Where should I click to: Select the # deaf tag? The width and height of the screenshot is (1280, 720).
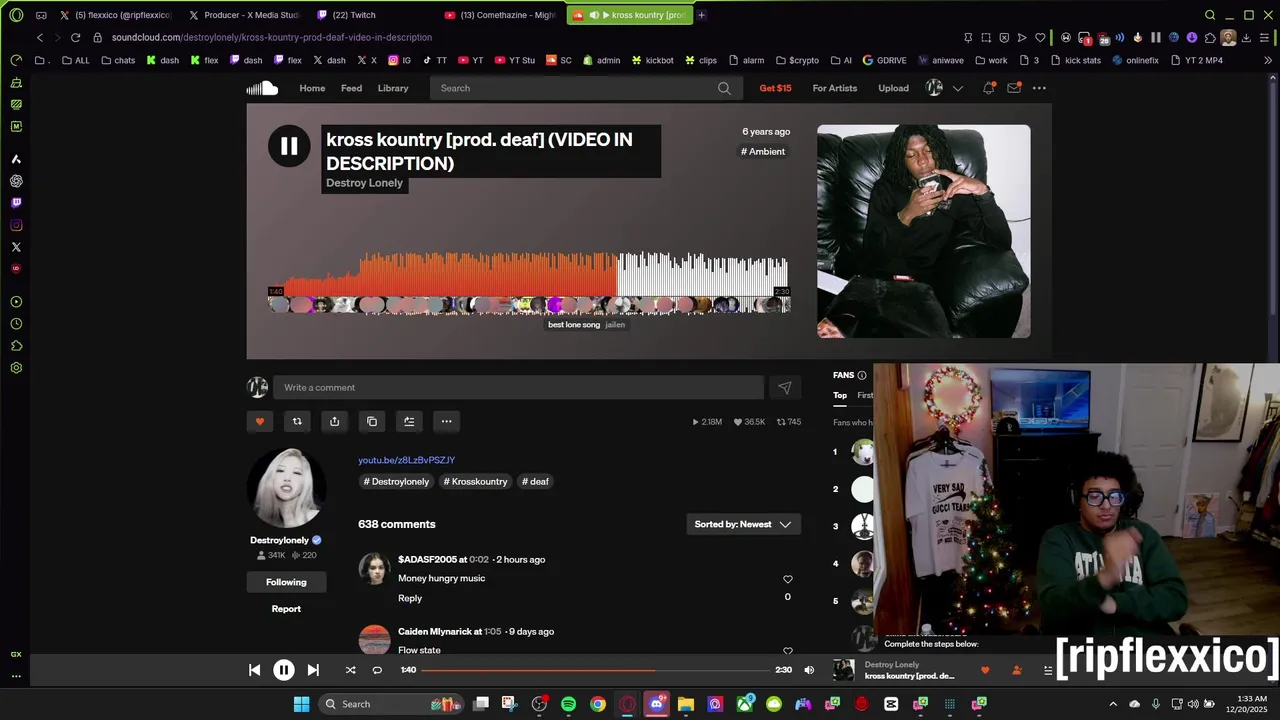535,482
